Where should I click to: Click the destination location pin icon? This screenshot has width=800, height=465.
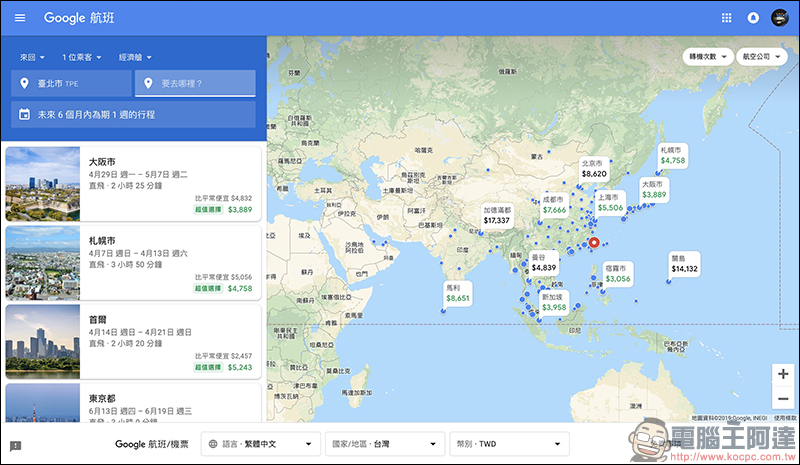click(x=148, y=83)
